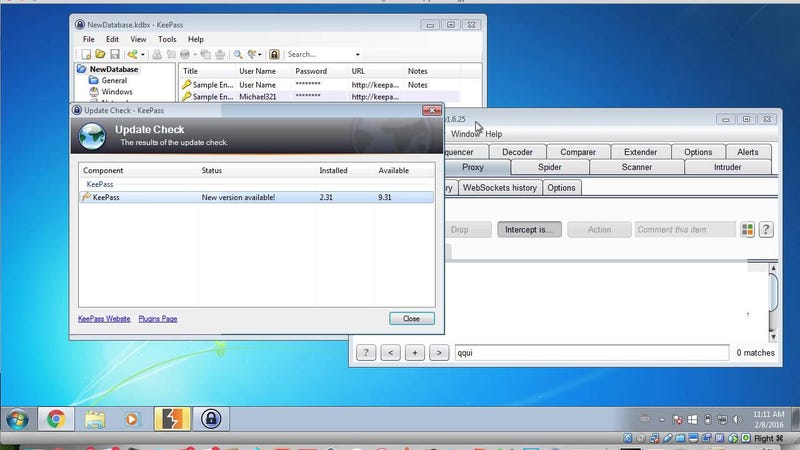This screenshot has width=800, height=450.
Task: Open the WebSockets history sub-tab
Action: click(x=499, y=188)
